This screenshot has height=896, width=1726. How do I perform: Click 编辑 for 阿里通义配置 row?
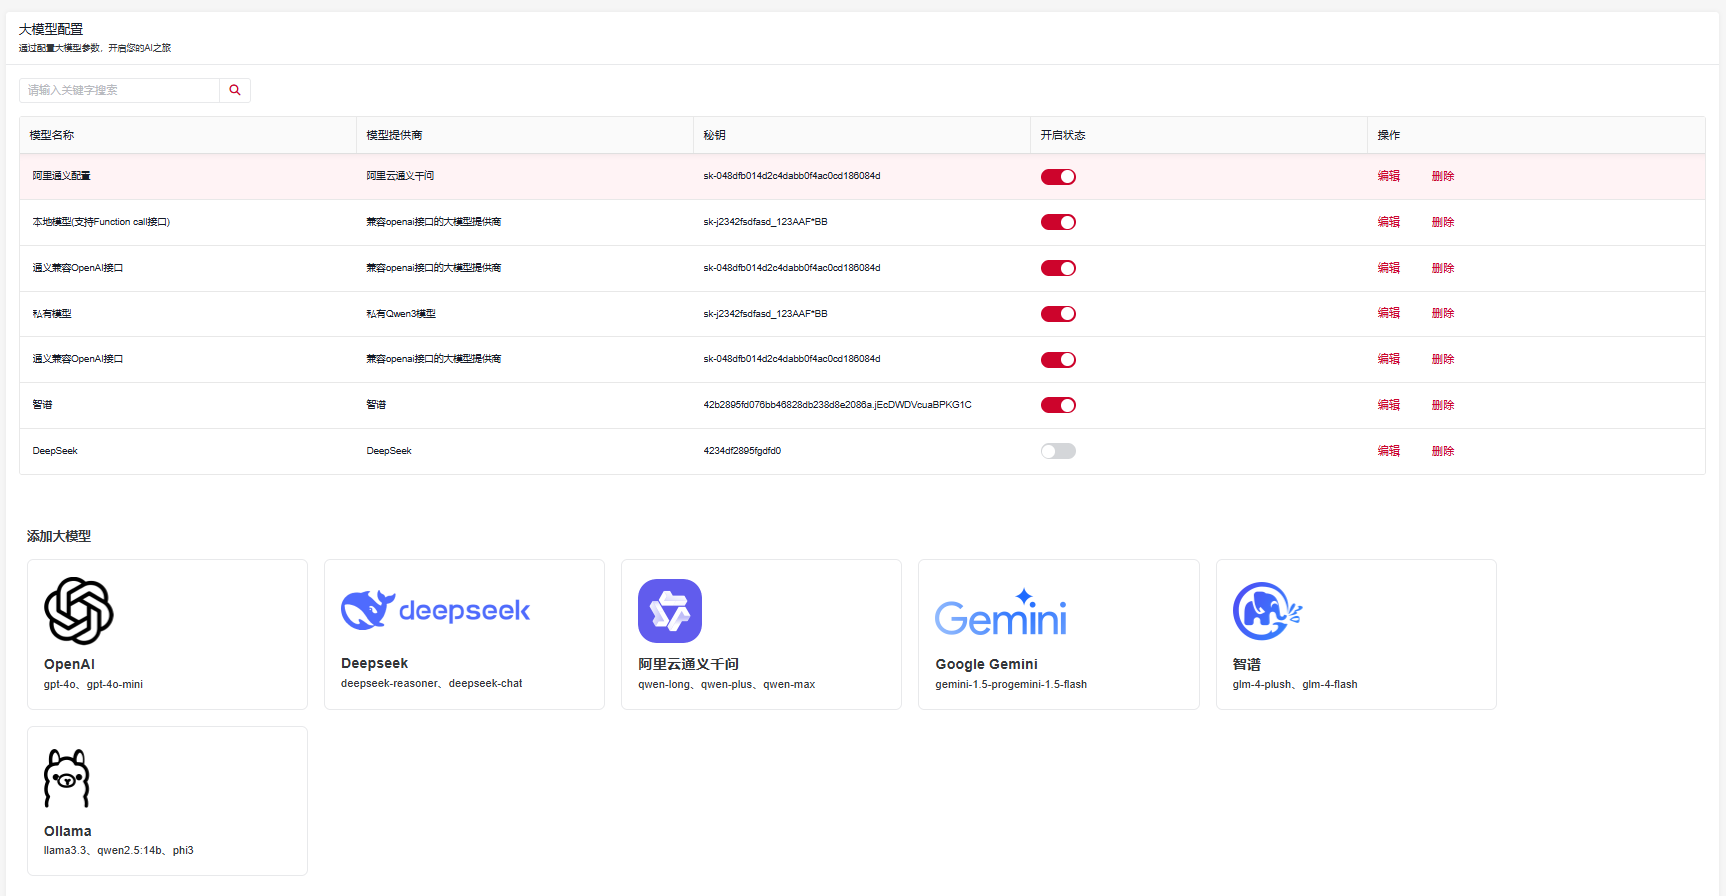click(1388, 176)
